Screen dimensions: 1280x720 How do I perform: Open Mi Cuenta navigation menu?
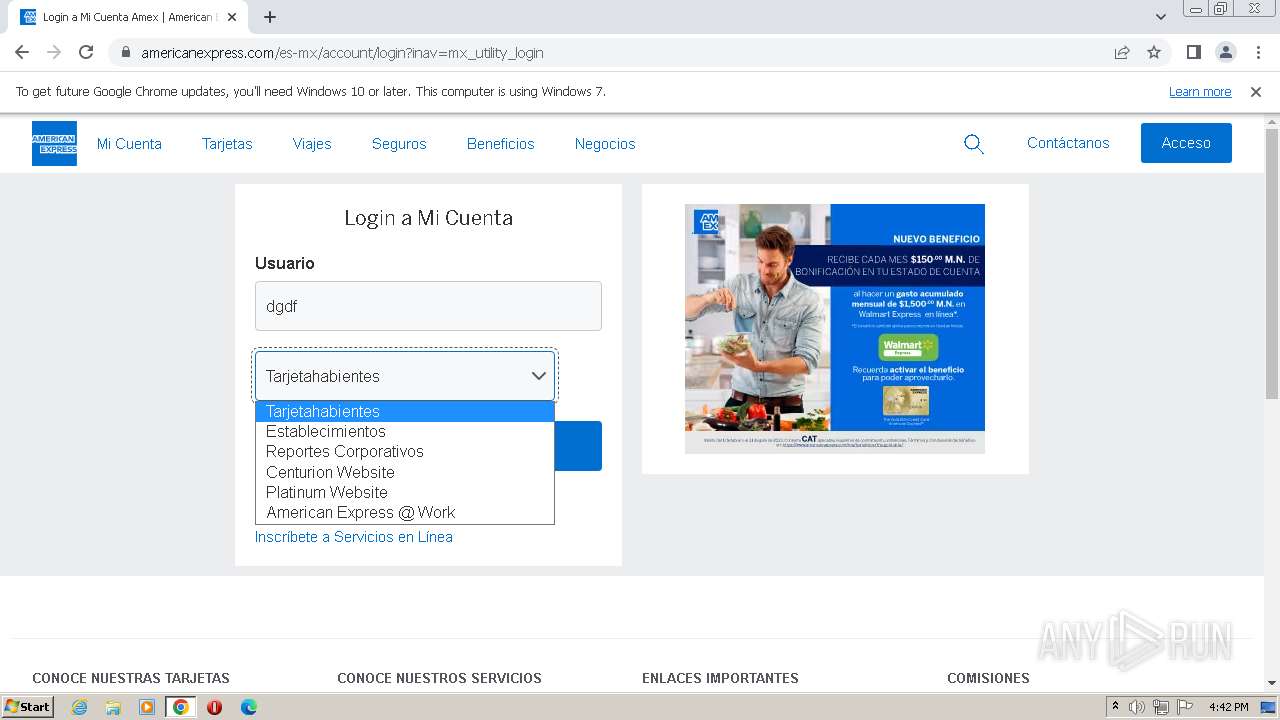[129, 144]
